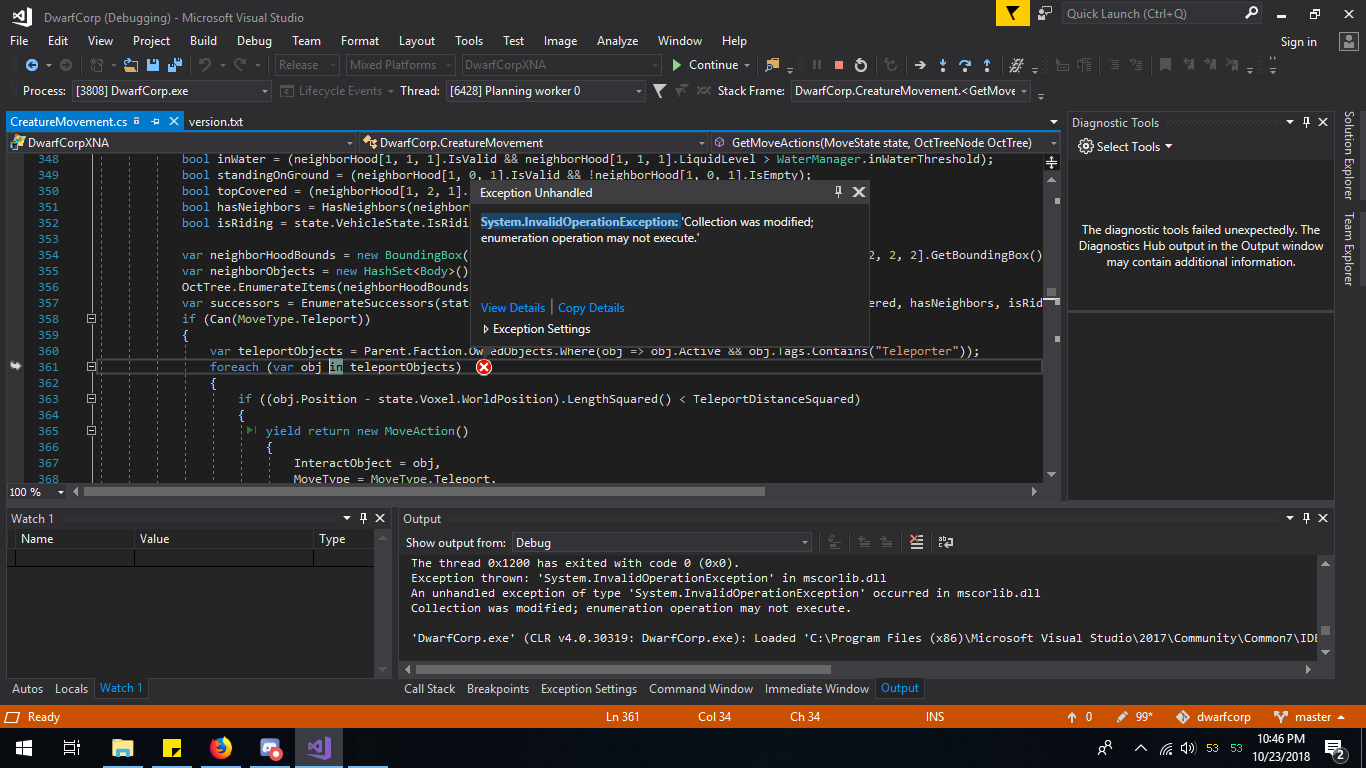Click the red exception error icon
This screenshot has height=768, width=1366.
(x=484, y=367)
